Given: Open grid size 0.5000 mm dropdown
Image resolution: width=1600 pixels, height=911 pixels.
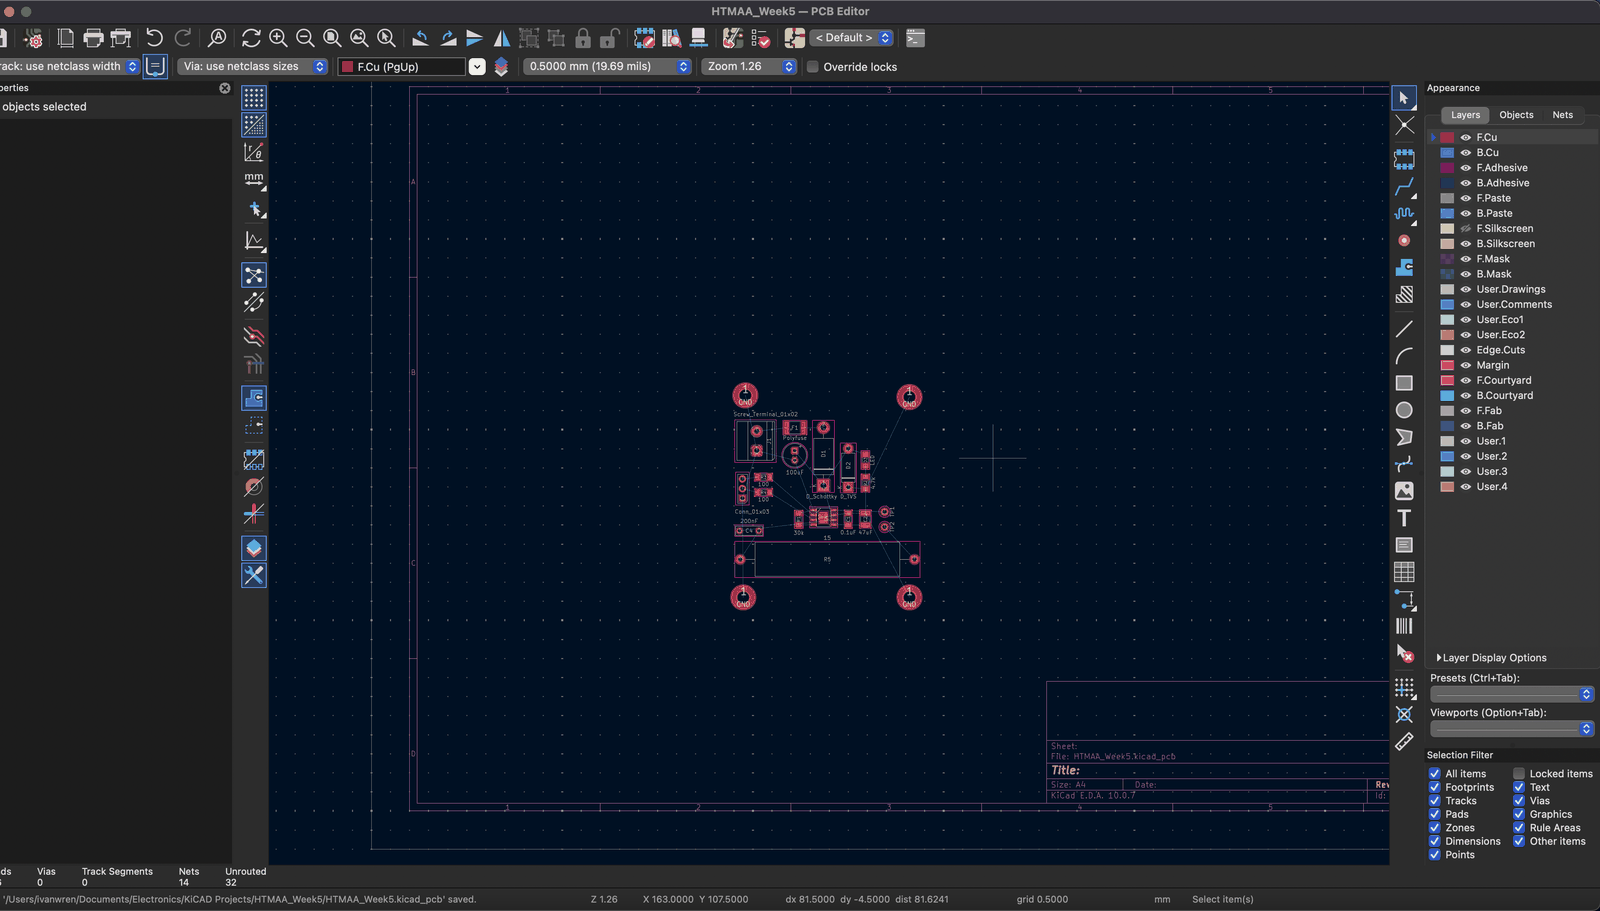Looking at the screenshot, I should 607,67.
